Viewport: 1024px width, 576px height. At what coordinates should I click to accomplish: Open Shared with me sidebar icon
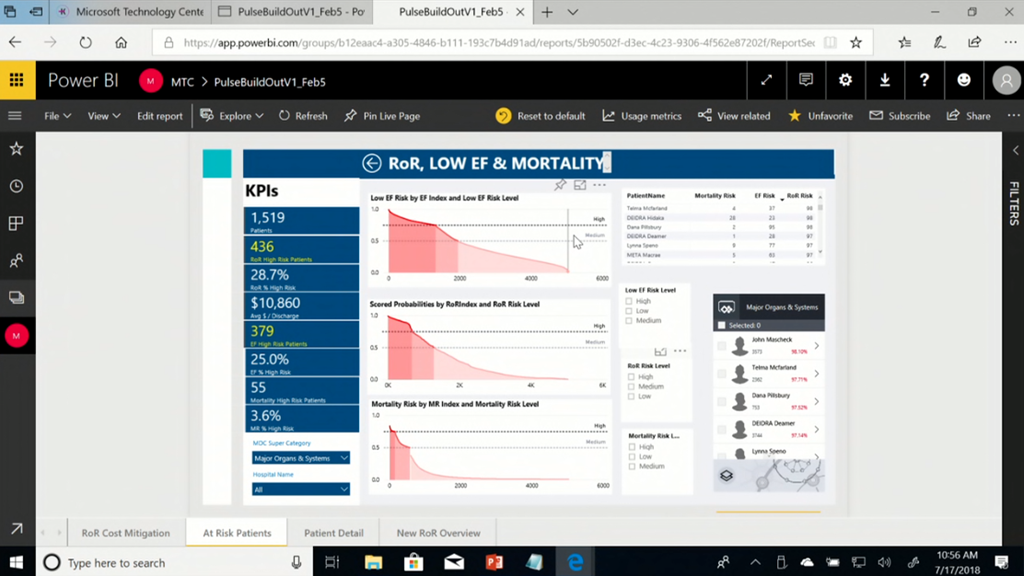pos(16,261)
